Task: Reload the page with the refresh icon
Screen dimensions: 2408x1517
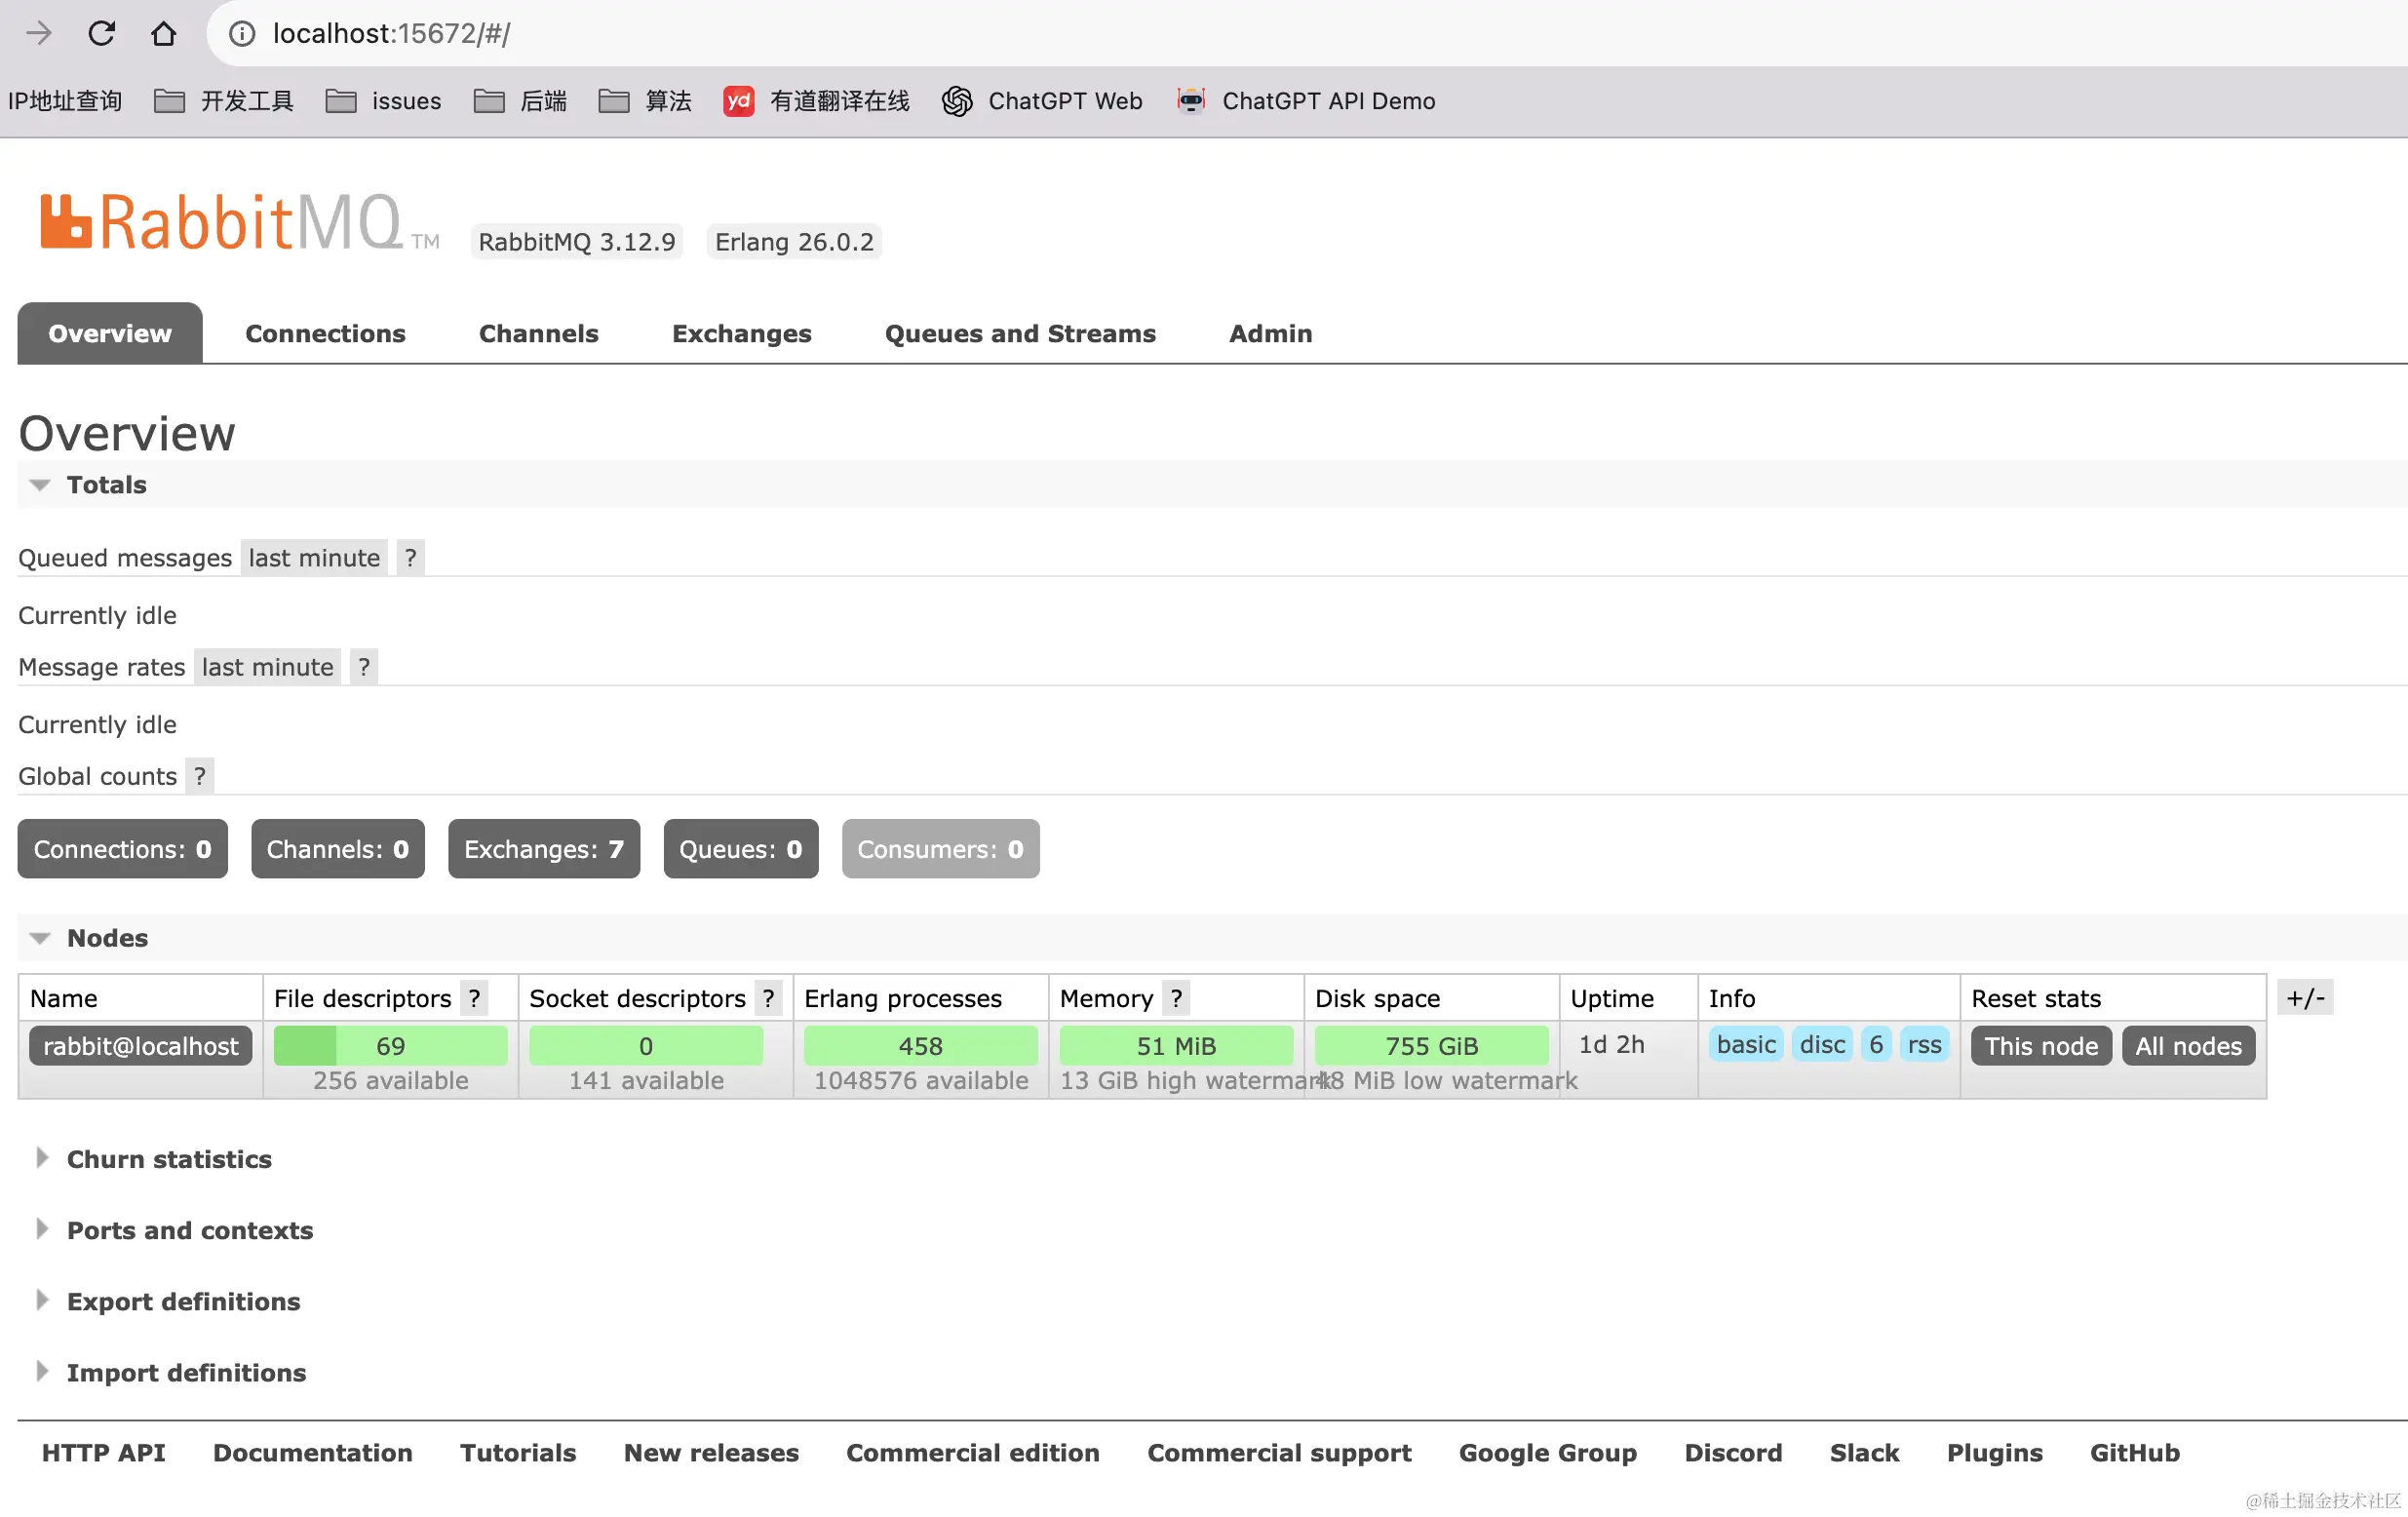Action: pyautogui.click(x=101, y=33)
